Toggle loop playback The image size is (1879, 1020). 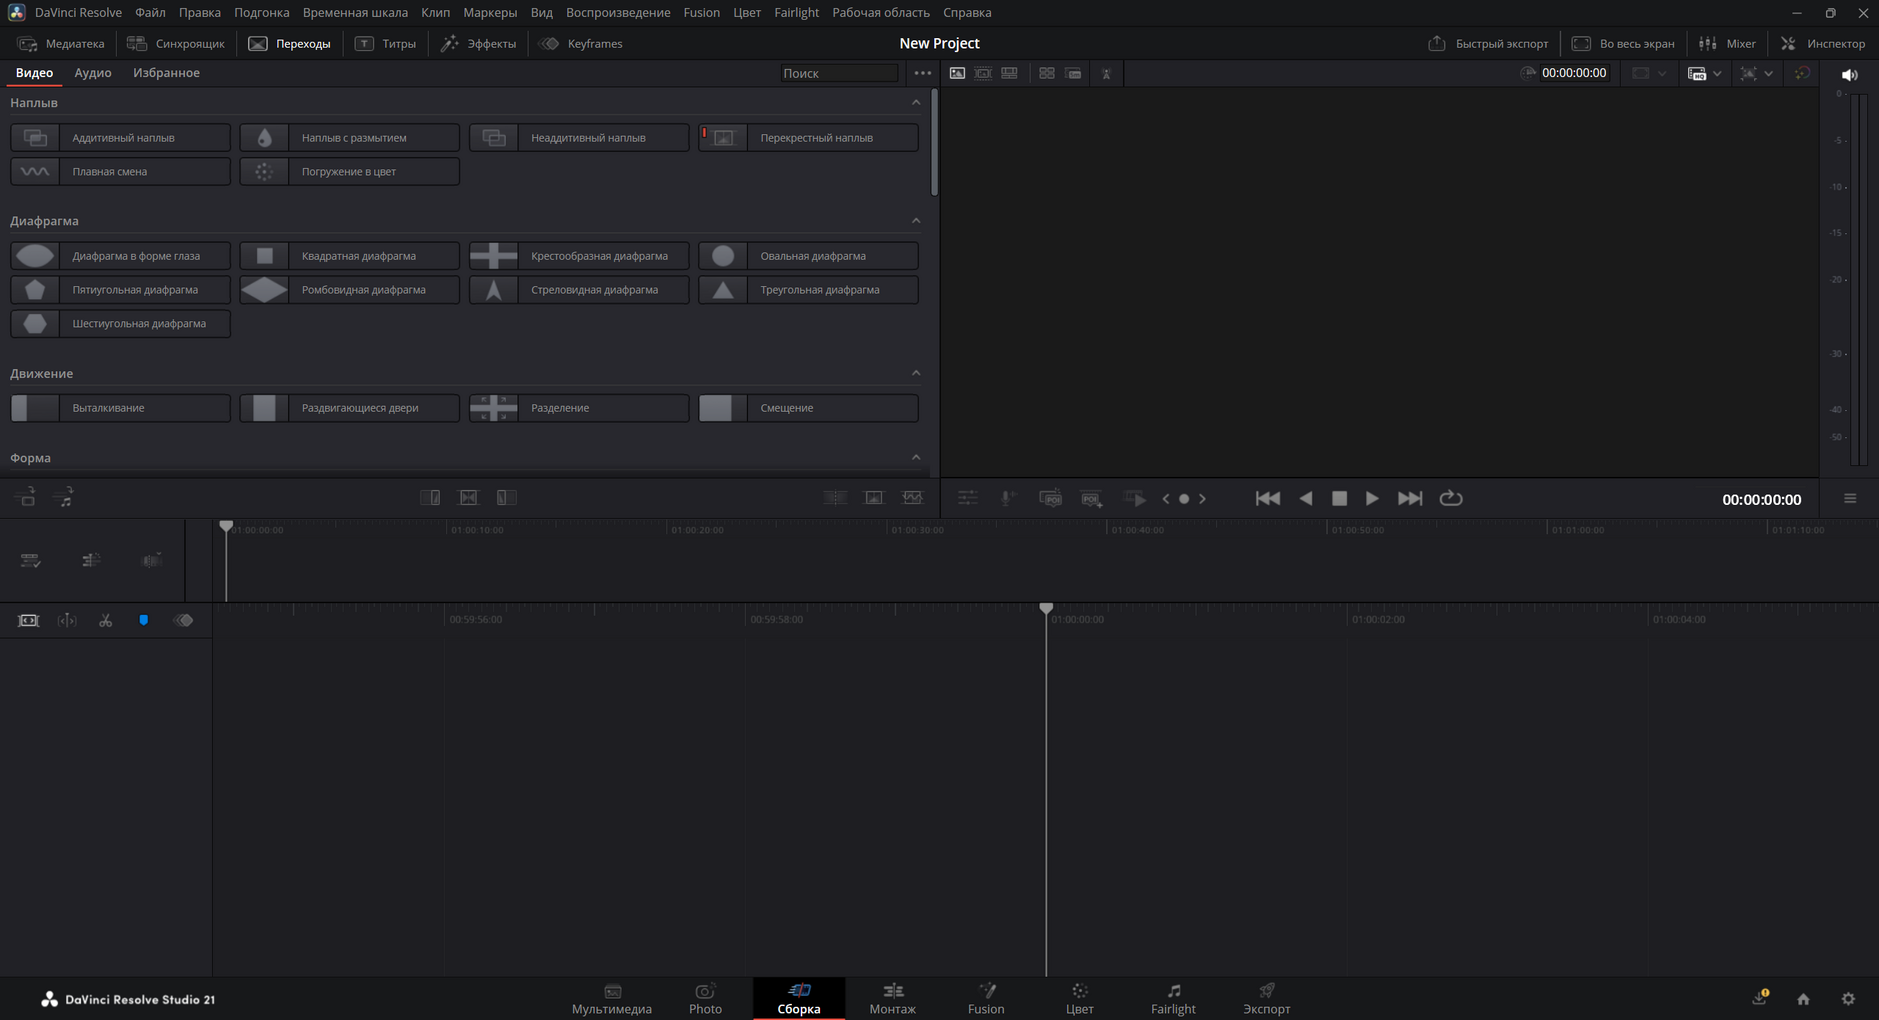(x=1450, y=498)
